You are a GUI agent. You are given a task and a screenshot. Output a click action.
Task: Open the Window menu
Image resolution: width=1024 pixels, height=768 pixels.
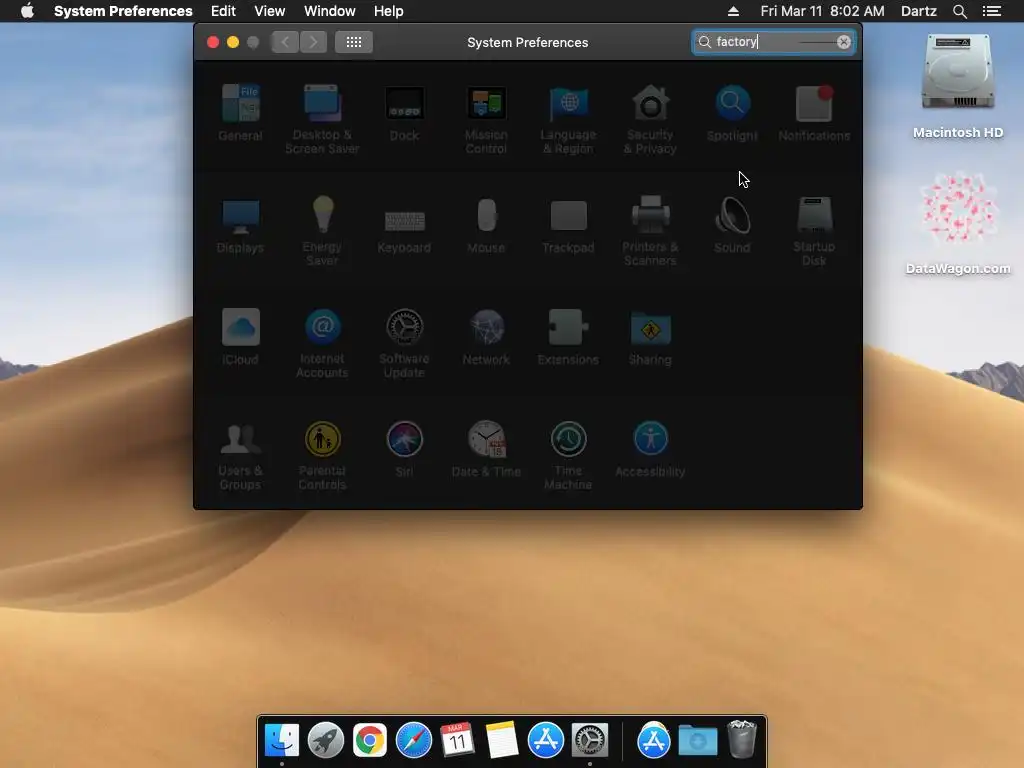click(330, 11)
